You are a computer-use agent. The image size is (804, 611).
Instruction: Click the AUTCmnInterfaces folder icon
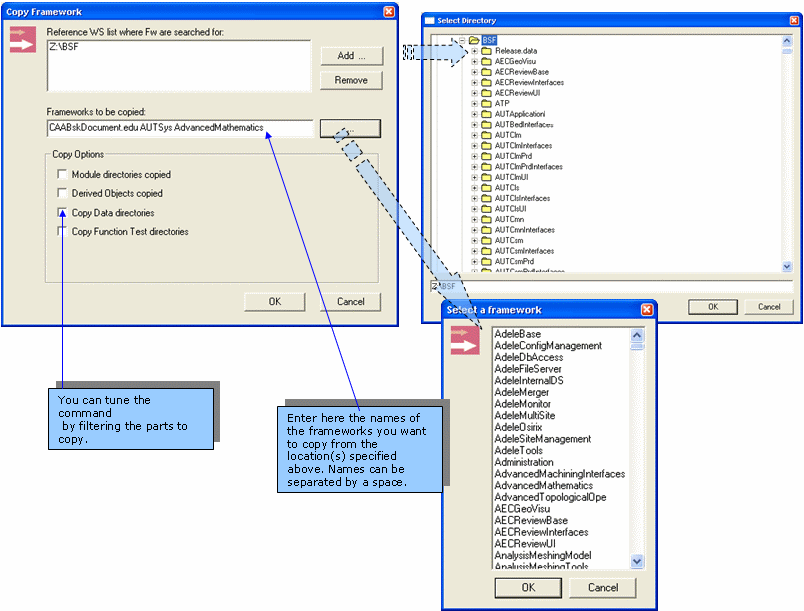tap(486, 230)
